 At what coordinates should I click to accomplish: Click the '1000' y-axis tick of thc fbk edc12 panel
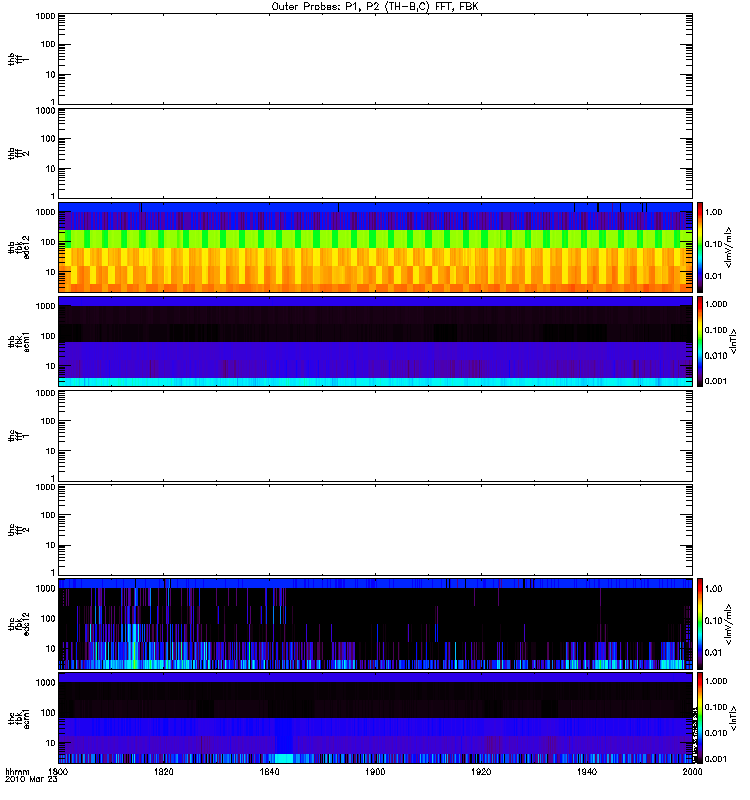pos(45,589)
